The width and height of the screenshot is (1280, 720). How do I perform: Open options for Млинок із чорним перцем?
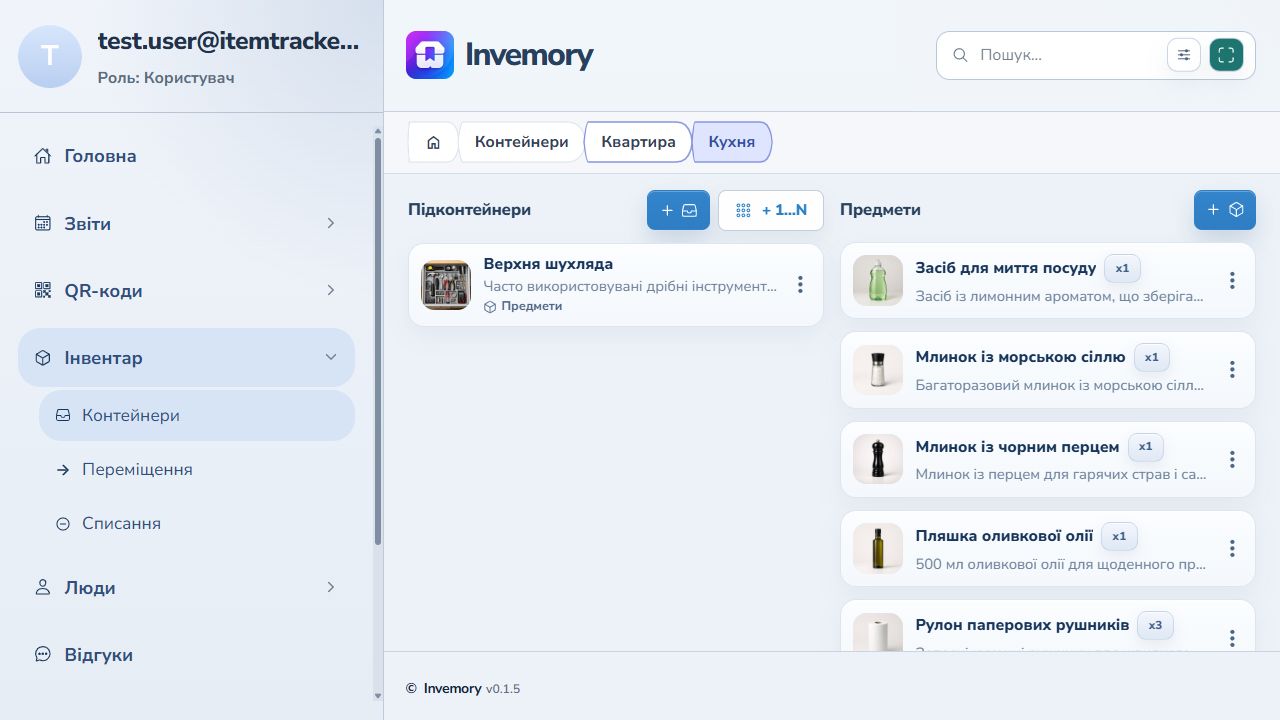pos(1232,459)
